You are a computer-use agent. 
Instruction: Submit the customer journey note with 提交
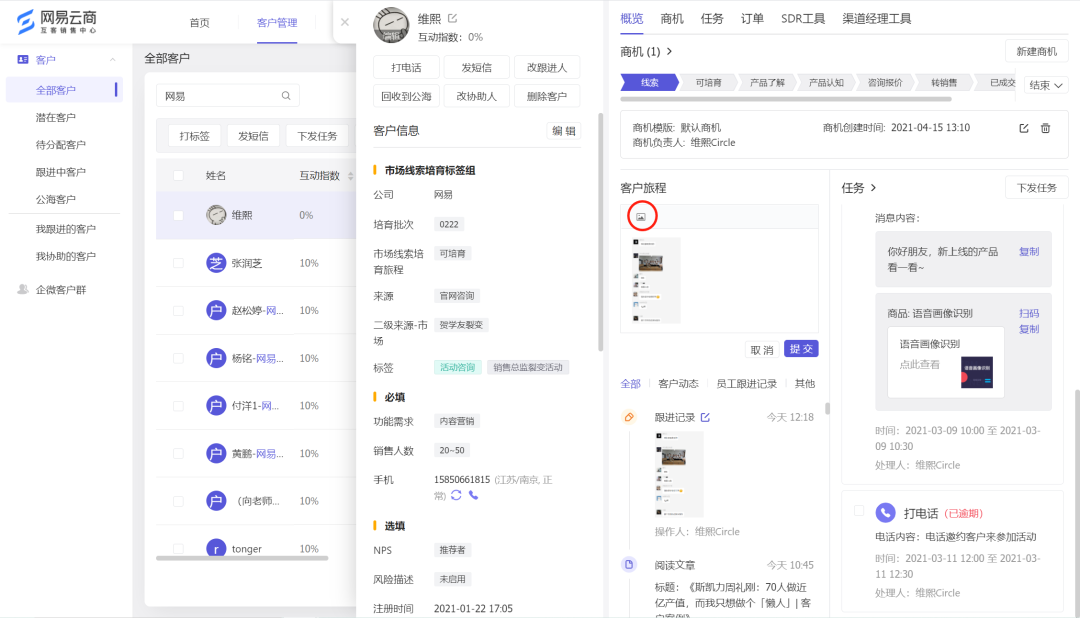(x=801, y=349)
